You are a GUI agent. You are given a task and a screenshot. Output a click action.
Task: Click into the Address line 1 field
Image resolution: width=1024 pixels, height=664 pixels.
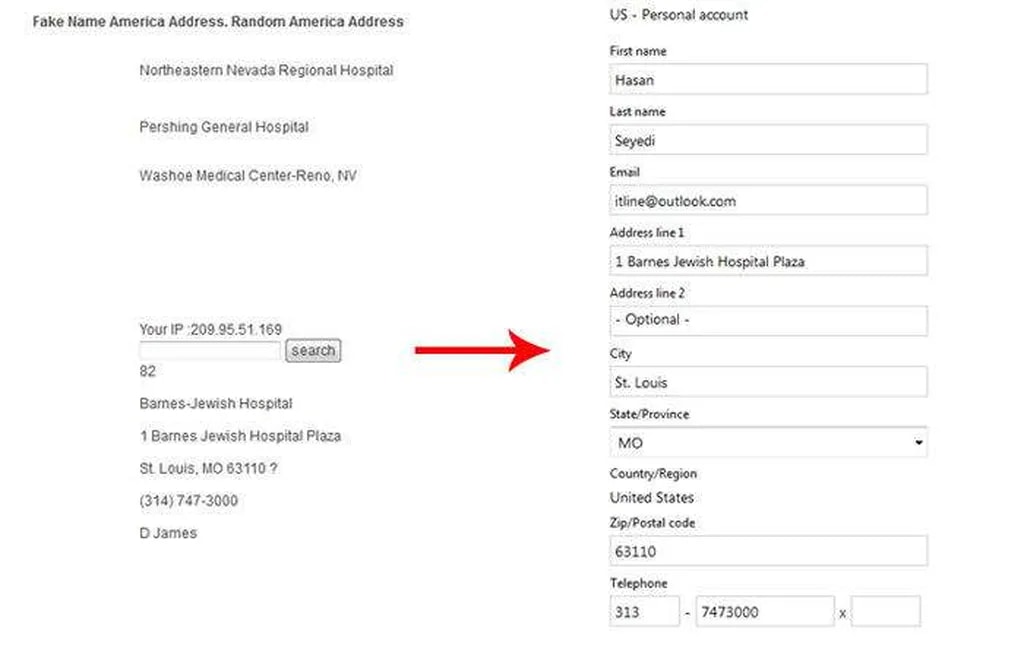pyautogui.click(x=767, y=261)
